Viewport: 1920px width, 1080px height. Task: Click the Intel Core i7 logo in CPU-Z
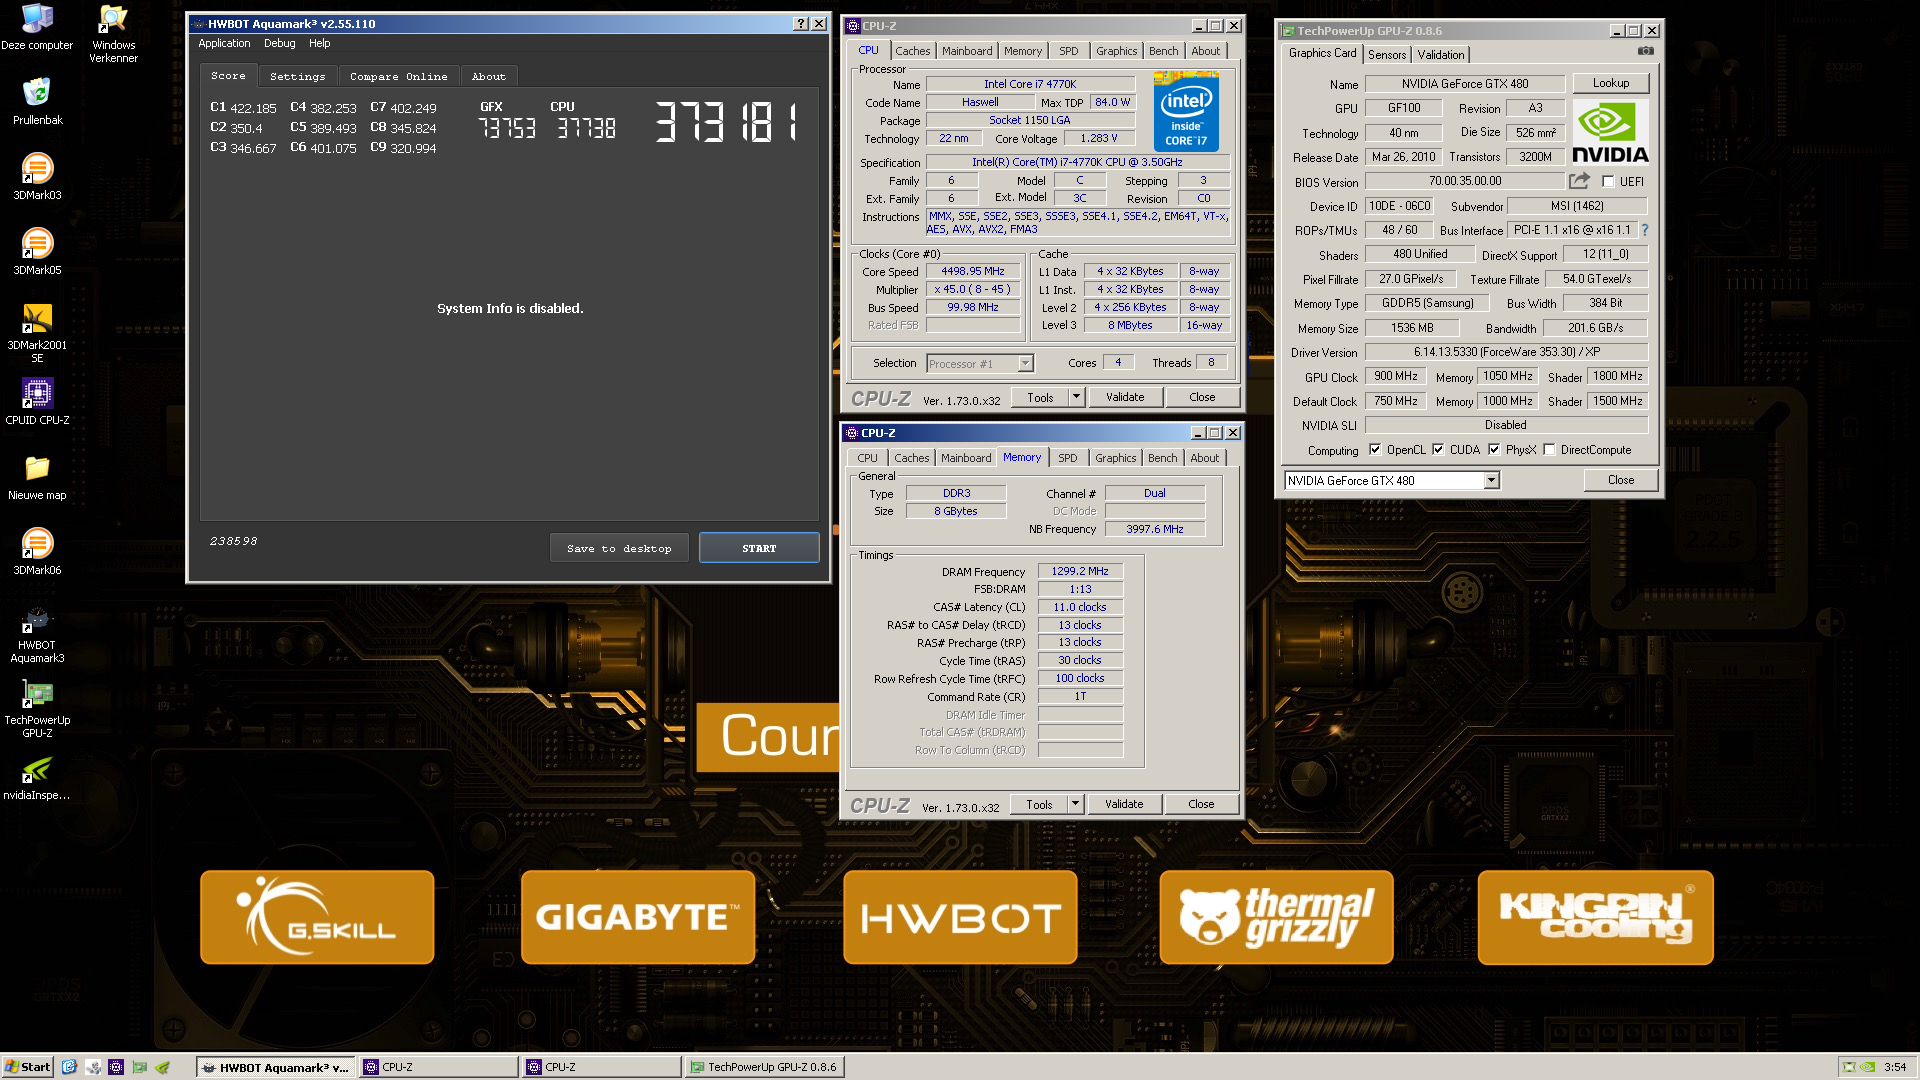click(1186, 111)
